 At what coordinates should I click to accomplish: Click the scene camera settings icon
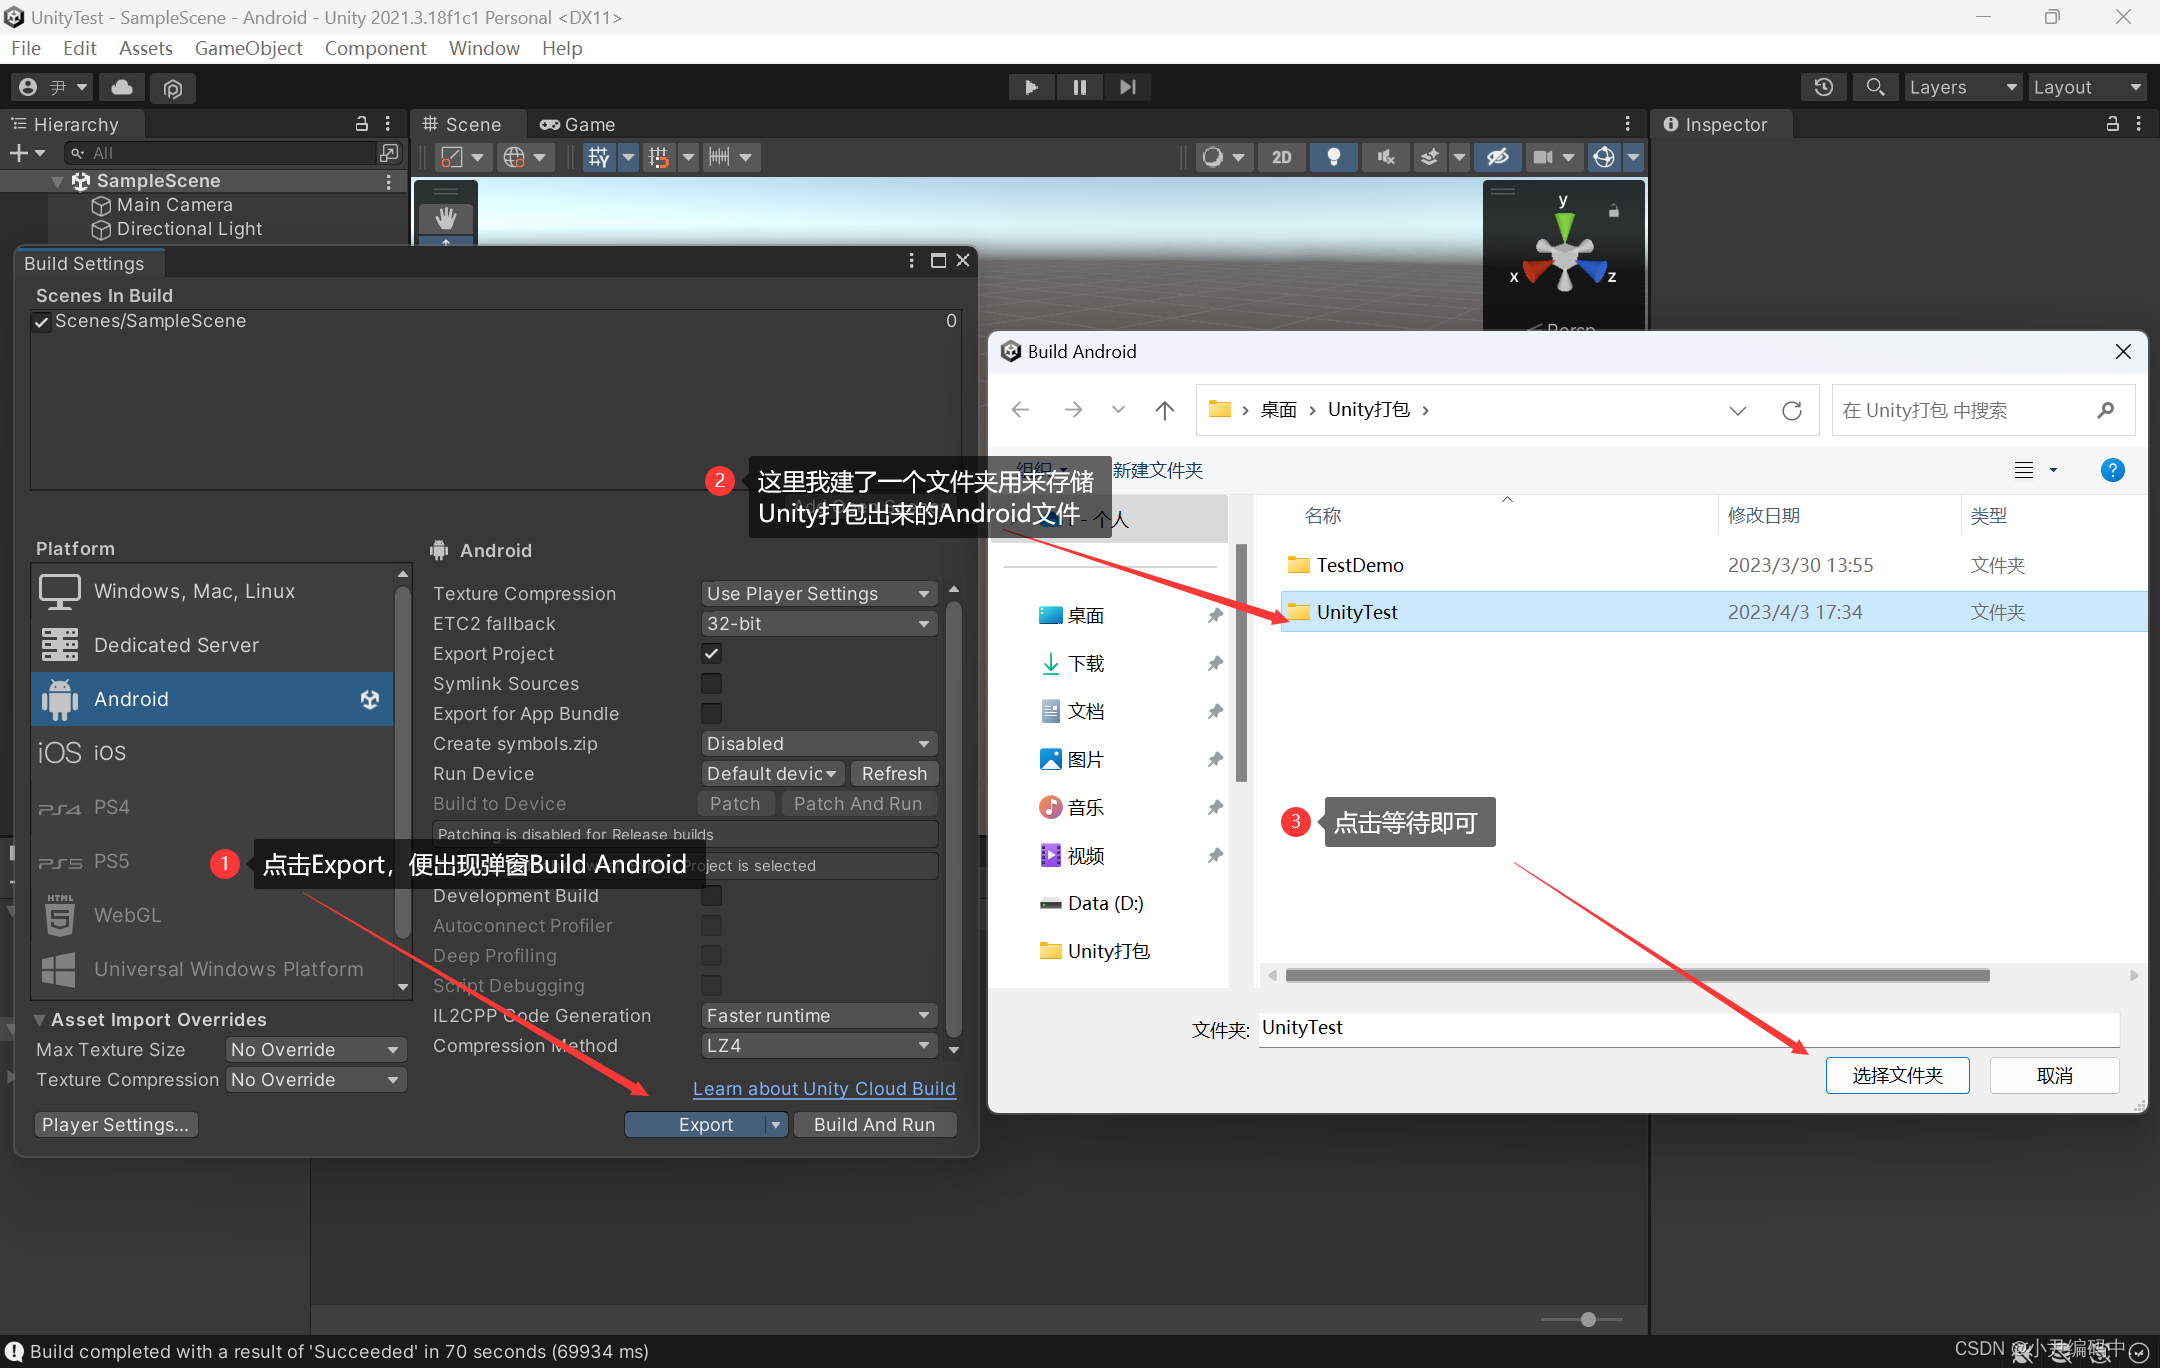click(x=1543, y=157)
